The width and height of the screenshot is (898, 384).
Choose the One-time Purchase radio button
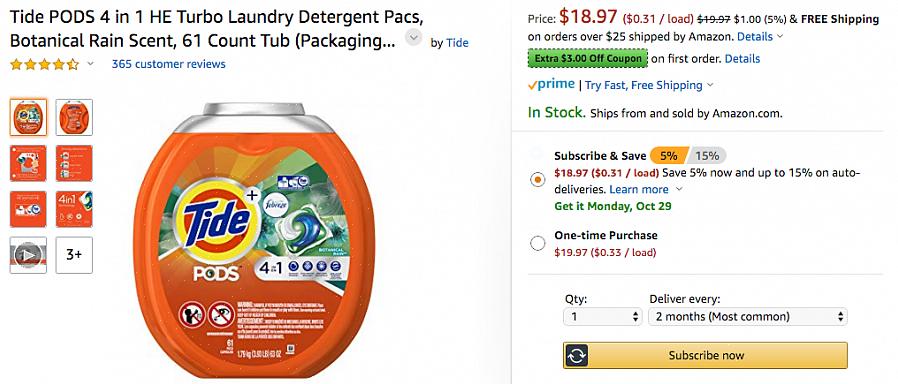(537, 243)
